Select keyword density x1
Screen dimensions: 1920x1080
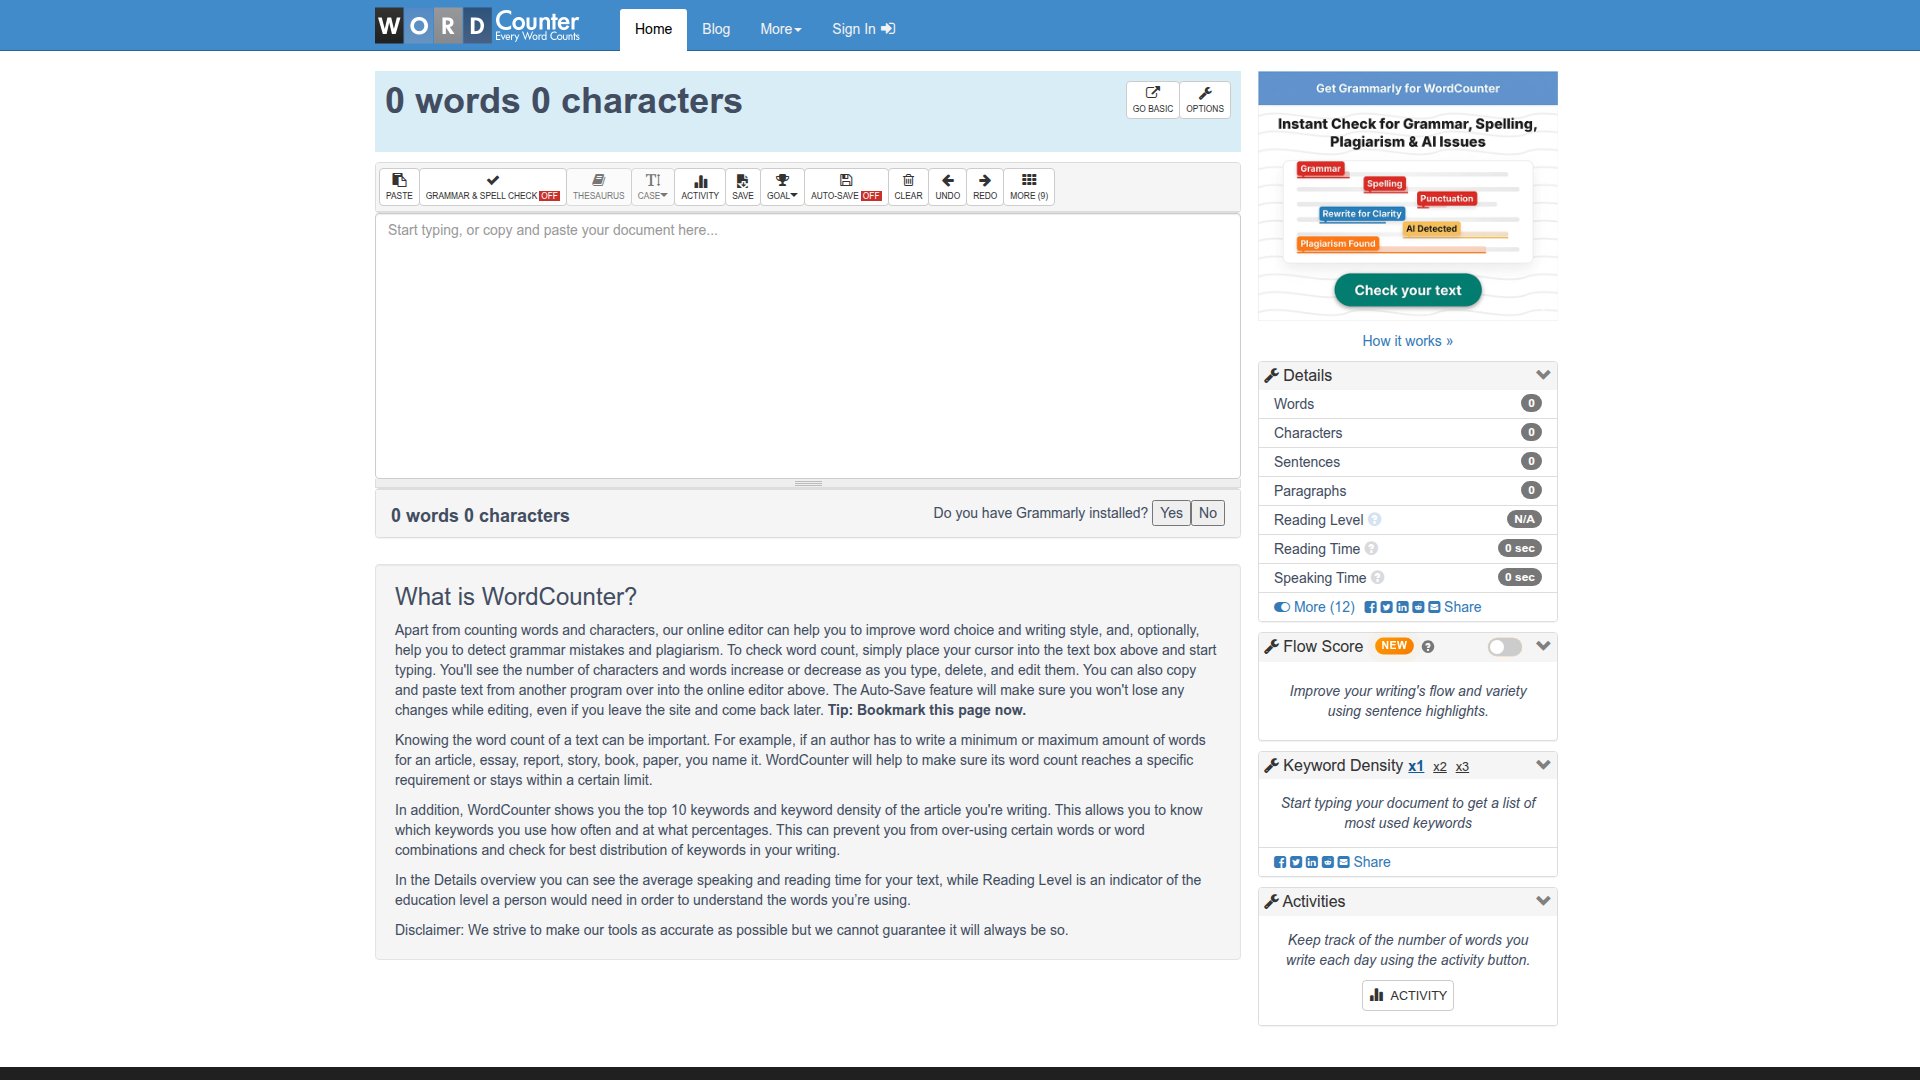click(x=1416, y=767)
